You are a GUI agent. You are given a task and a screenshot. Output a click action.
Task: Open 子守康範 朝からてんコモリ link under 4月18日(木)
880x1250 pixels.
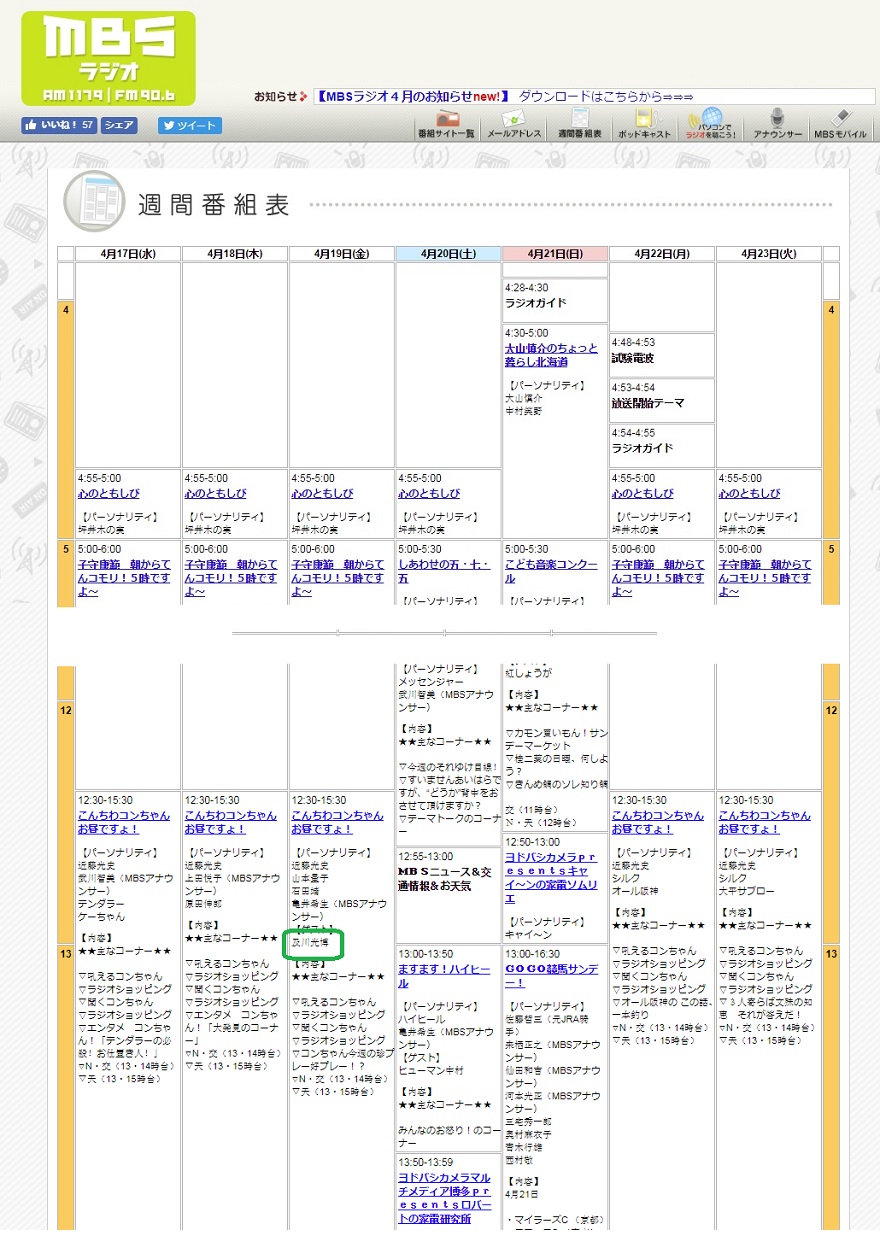[232, 578]
